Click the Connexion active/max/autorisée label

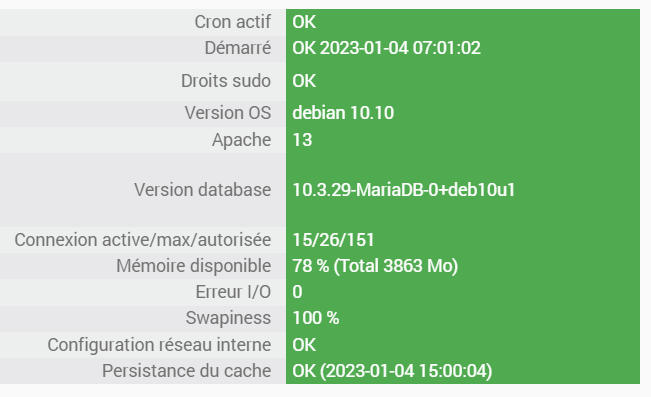click(x=142, y=240)
